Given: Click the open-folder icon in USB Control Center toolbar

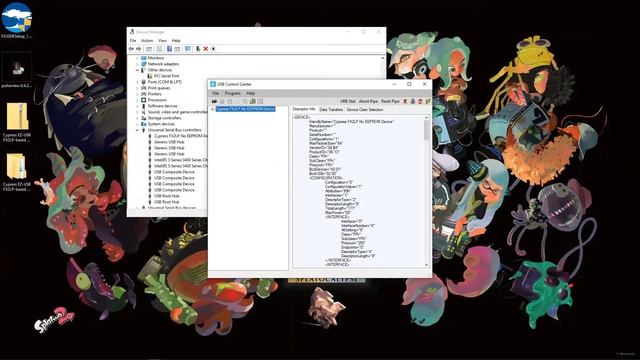Looking at the screenshot, I should point(214,101).
